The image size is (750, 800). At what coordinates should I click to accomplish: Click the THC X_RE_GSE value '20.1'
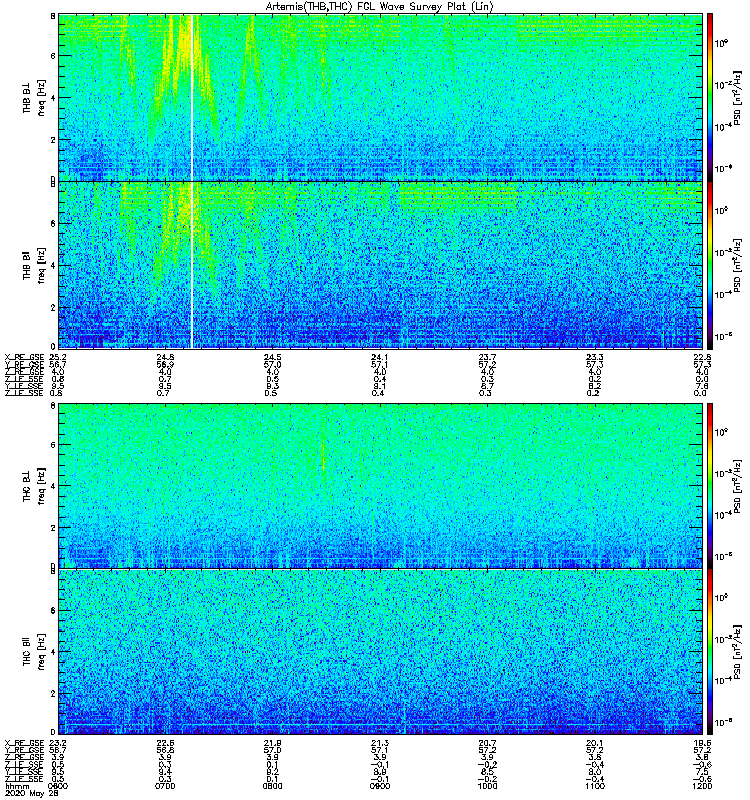coord(595,743)
